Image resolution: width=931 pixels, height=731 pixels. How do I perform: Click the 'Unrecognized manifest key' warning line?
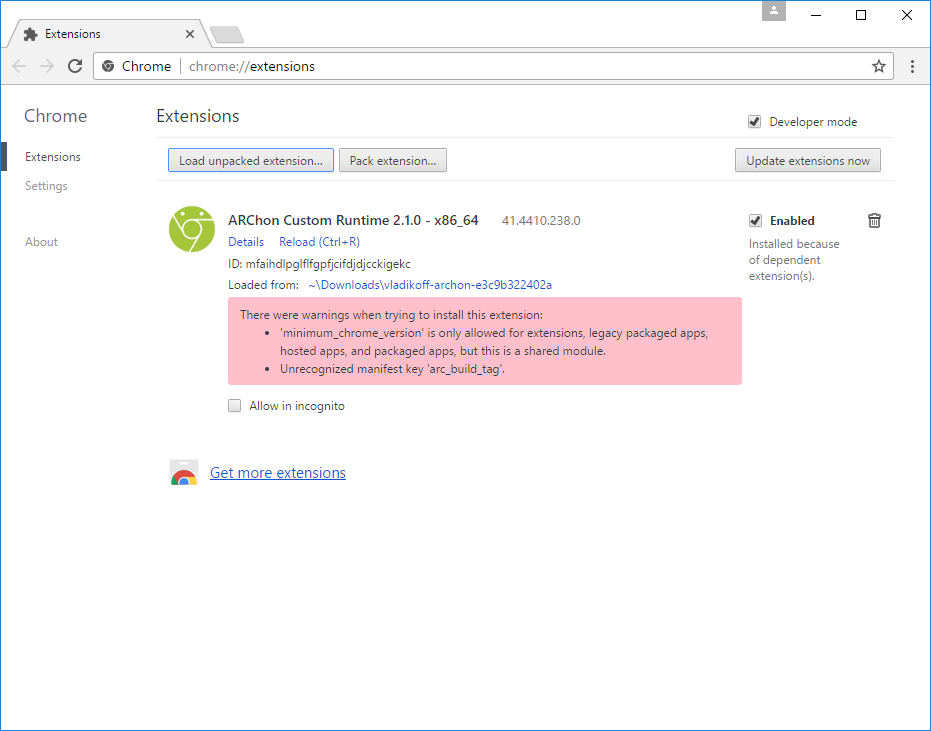click(x=392, y=369)
